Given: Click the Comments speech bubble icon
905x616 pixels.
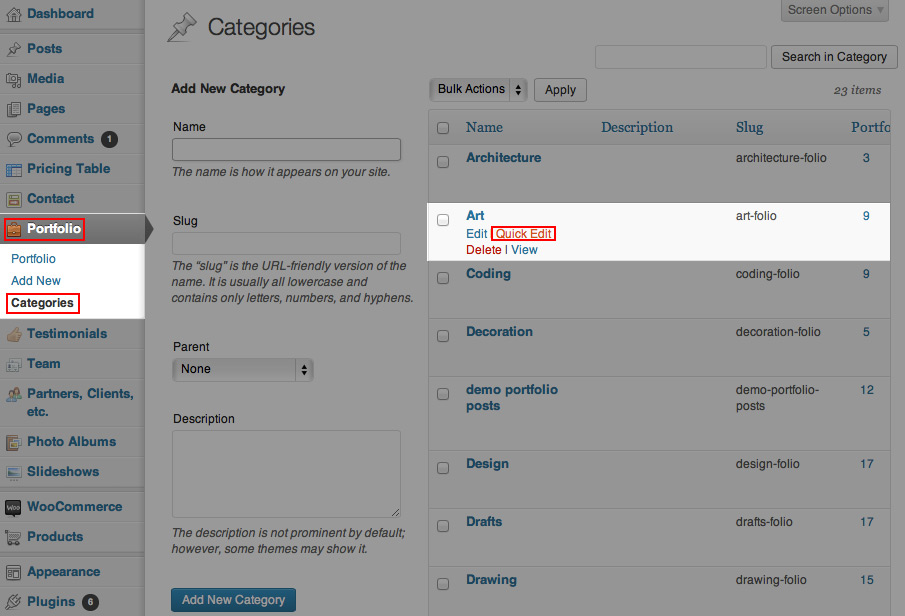Looking at the screenshot, I should (x=14, y=139).
